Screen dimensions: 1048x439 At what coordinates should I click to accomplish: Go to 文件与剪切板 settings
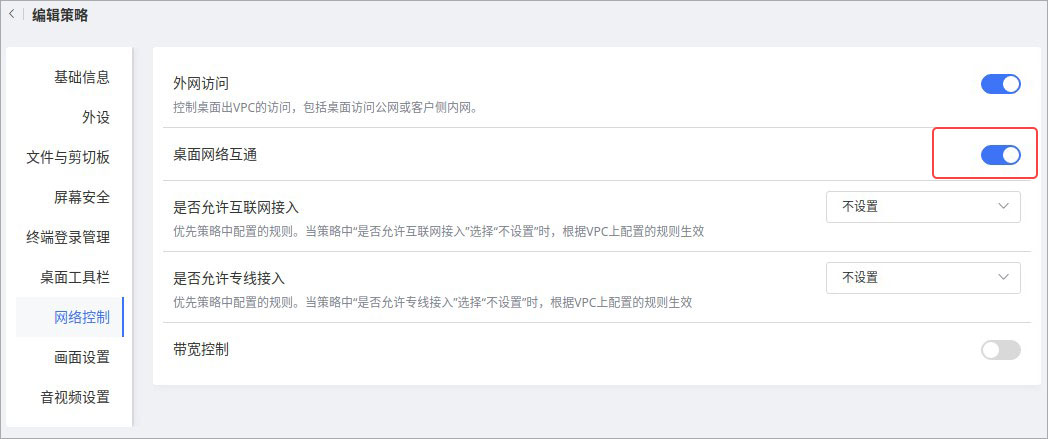click(68, 157)
